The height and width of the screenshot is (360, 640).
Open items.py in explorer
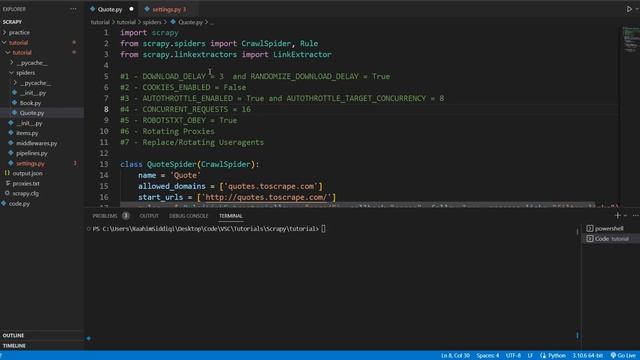coord(27,133)
